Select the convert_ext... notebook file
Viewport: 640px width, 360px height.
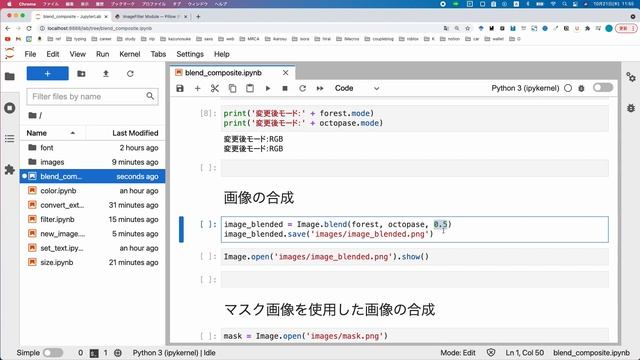point(93,205)
